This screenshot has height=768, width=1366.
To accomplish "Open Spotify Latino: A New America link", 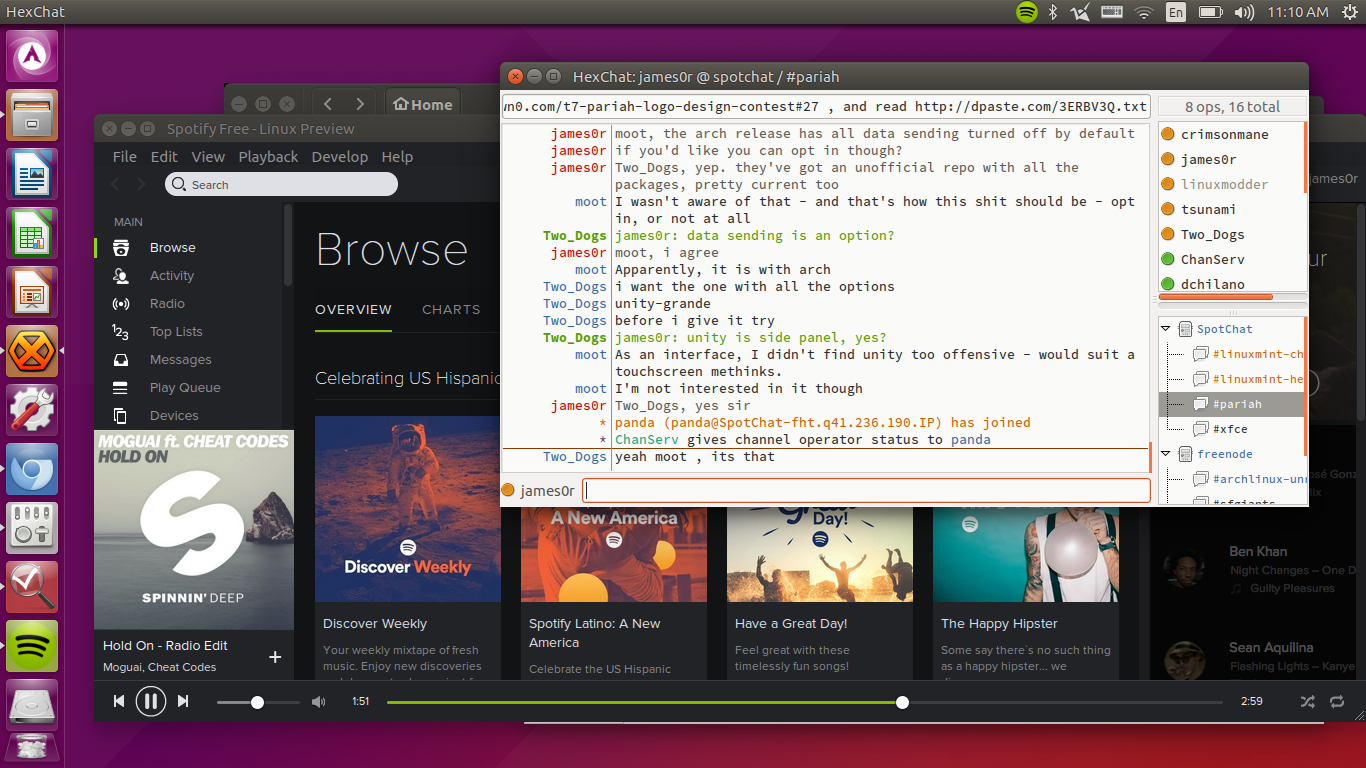I will 595,633.
